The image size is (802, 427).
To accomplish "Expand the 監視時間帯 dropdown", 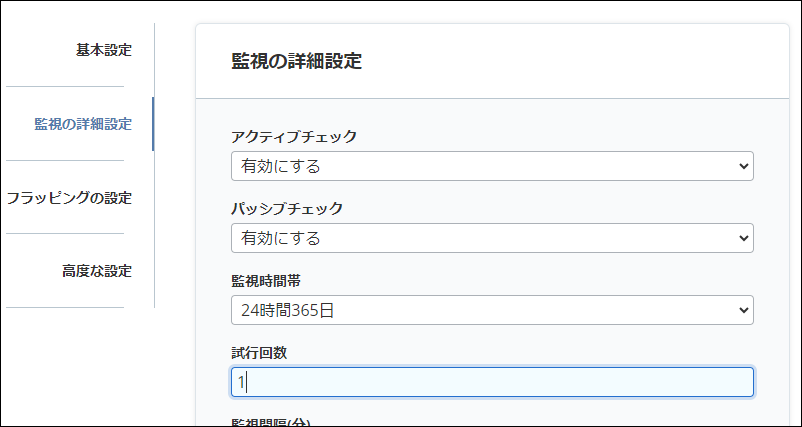I will pyautogui.click(x=491, y=310).
